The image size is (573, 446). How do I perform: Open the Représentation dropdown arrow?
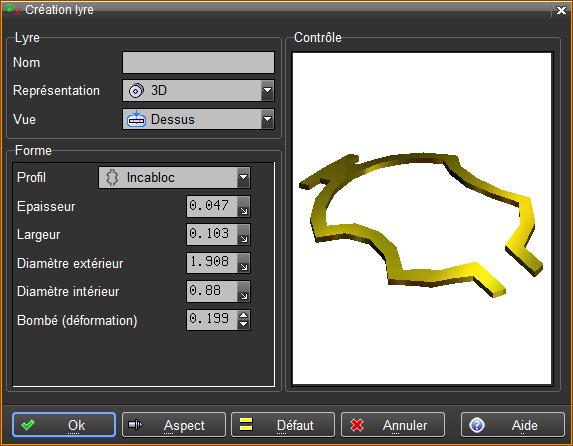point(267,90)
